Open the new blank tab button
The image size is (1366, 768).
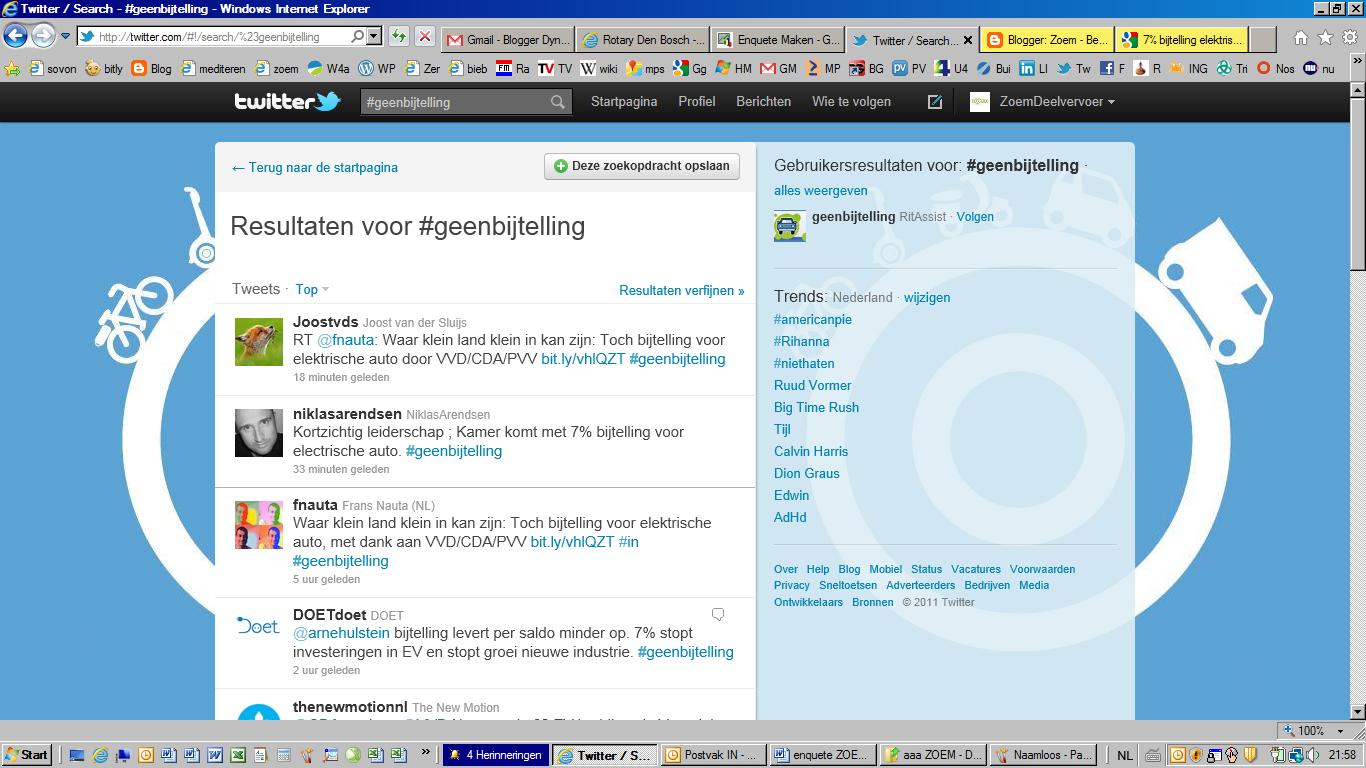tap(1263, 40)
